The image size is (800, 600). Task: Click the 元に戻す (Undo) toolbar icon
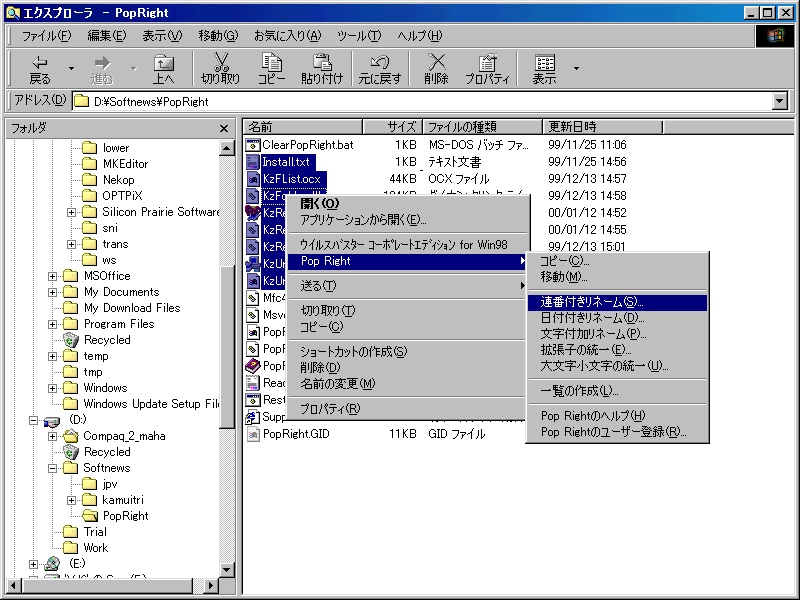379,67
